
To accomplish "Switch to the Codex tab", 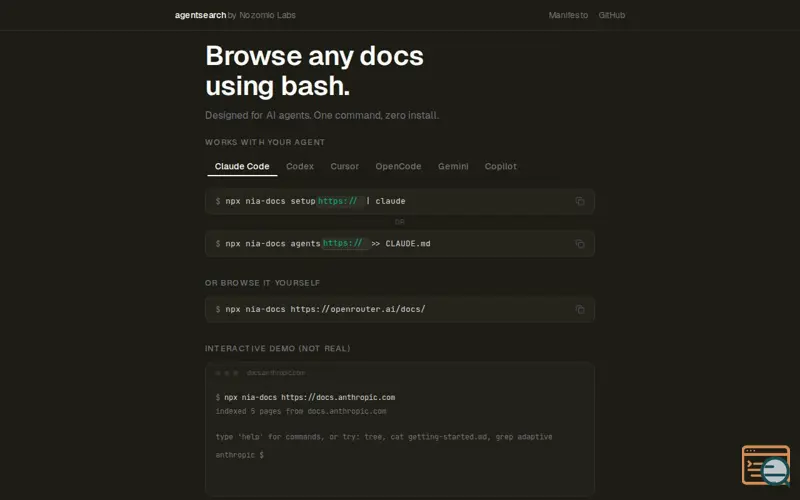I will pos(300,166).
